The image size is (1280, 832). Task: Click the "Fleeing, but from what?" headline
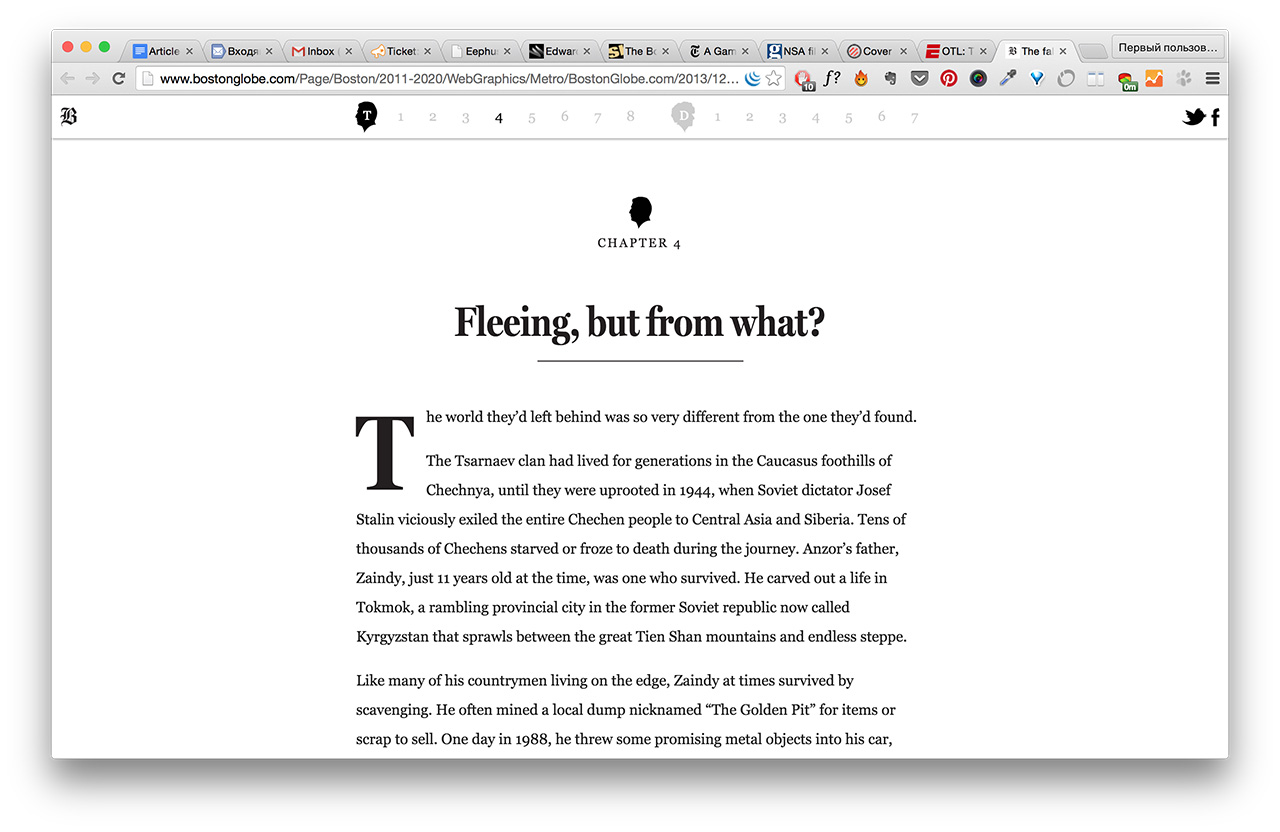point(640,322)
